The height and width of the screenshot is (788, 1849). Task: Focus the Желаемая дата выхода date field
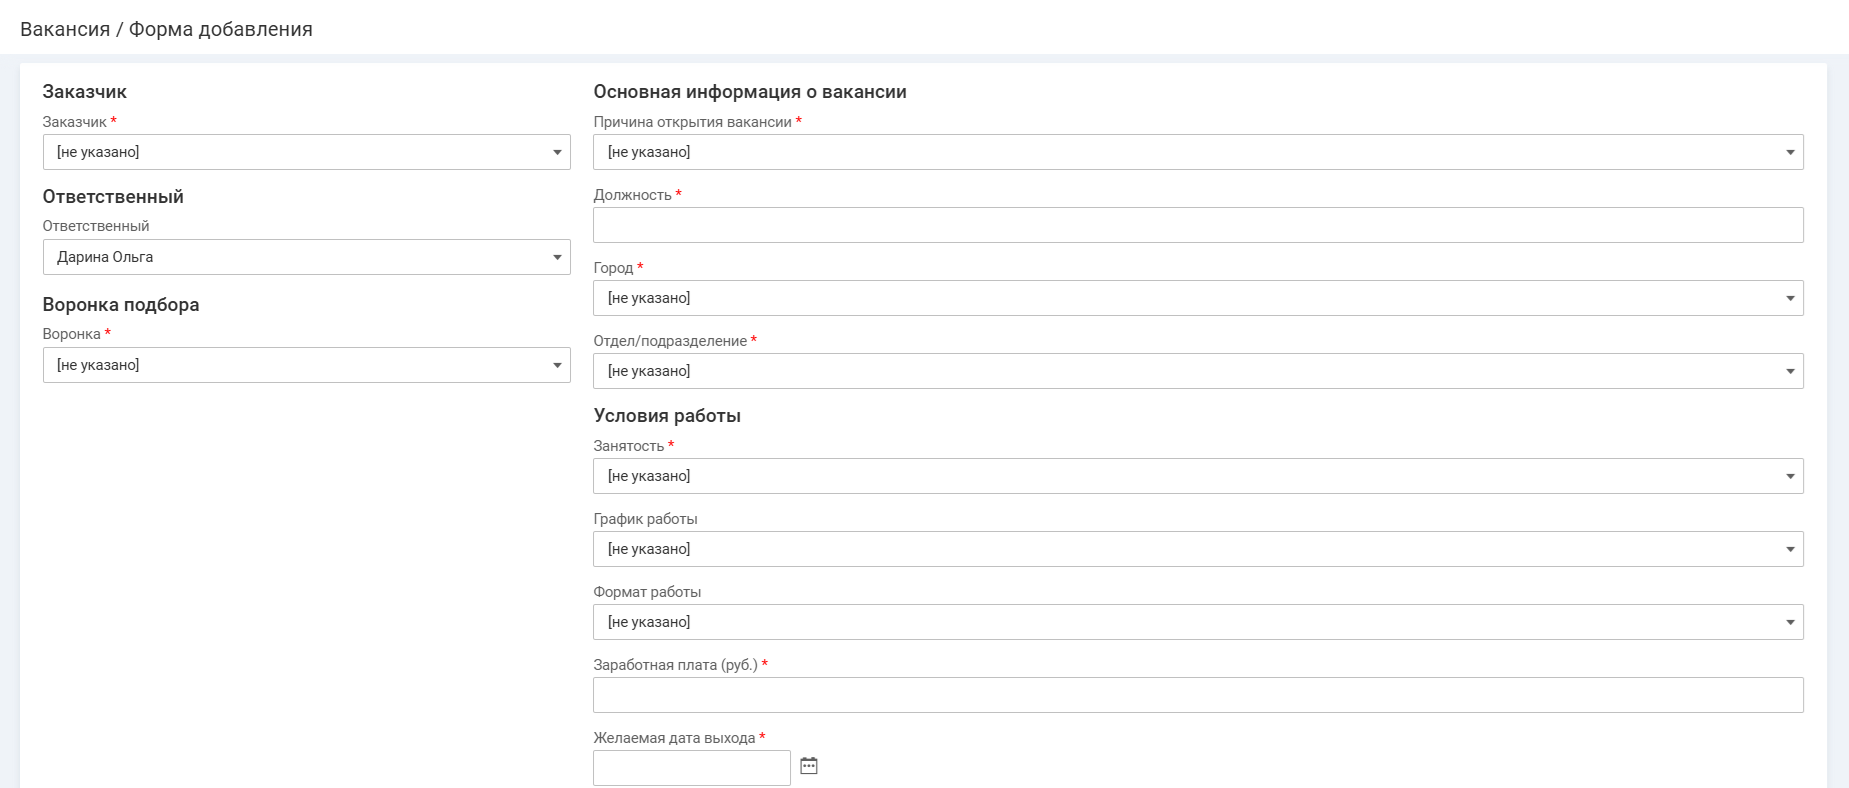[691, 768]
